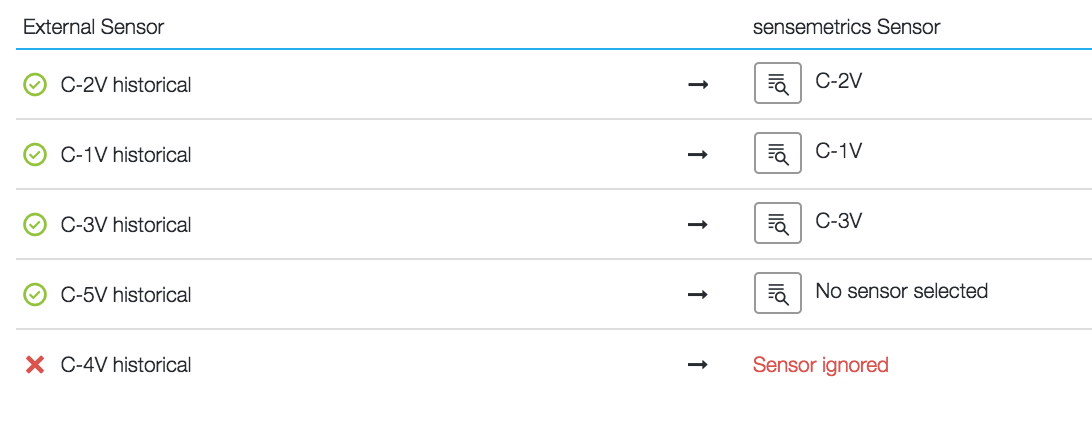The width and height of the screenshot is (1092, 422).
Task: Click the arrow in C-5V row
Action: pyautogui.click(x=698, y=295)
